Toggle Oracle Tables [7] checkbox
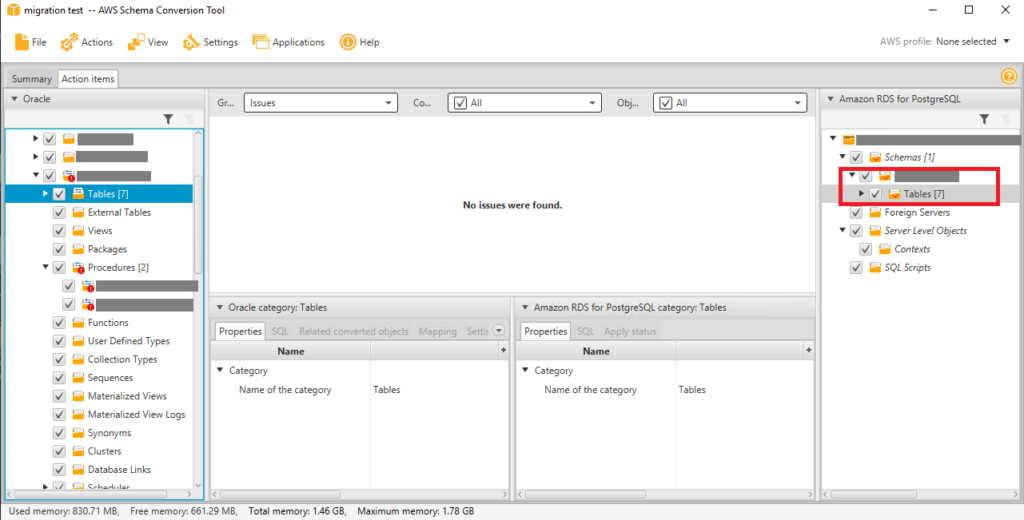The width and height of the screenshot is (1024, 520). (x=59, y=194)
